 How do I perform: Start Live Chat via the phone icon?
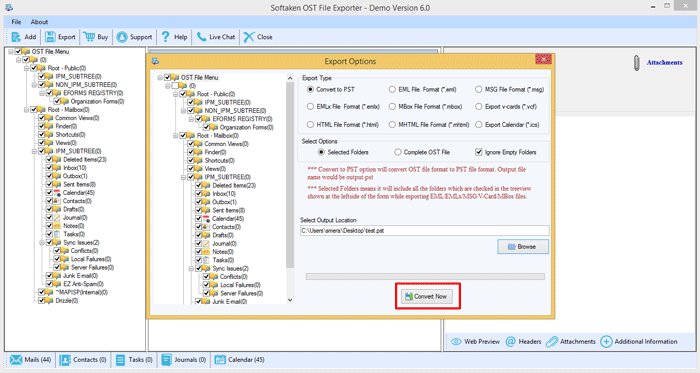pos(201,37)
